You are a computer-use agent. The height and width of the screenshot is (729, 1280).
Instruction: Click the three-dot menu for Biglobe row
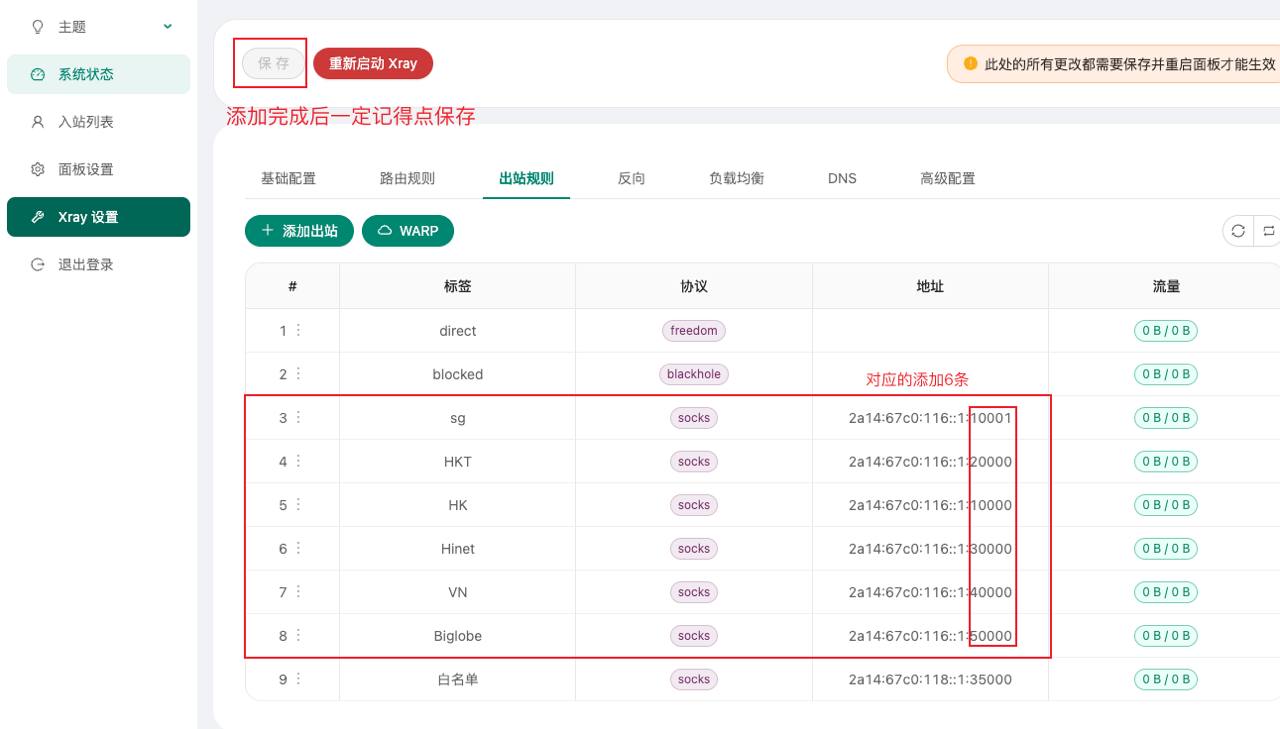298,635
